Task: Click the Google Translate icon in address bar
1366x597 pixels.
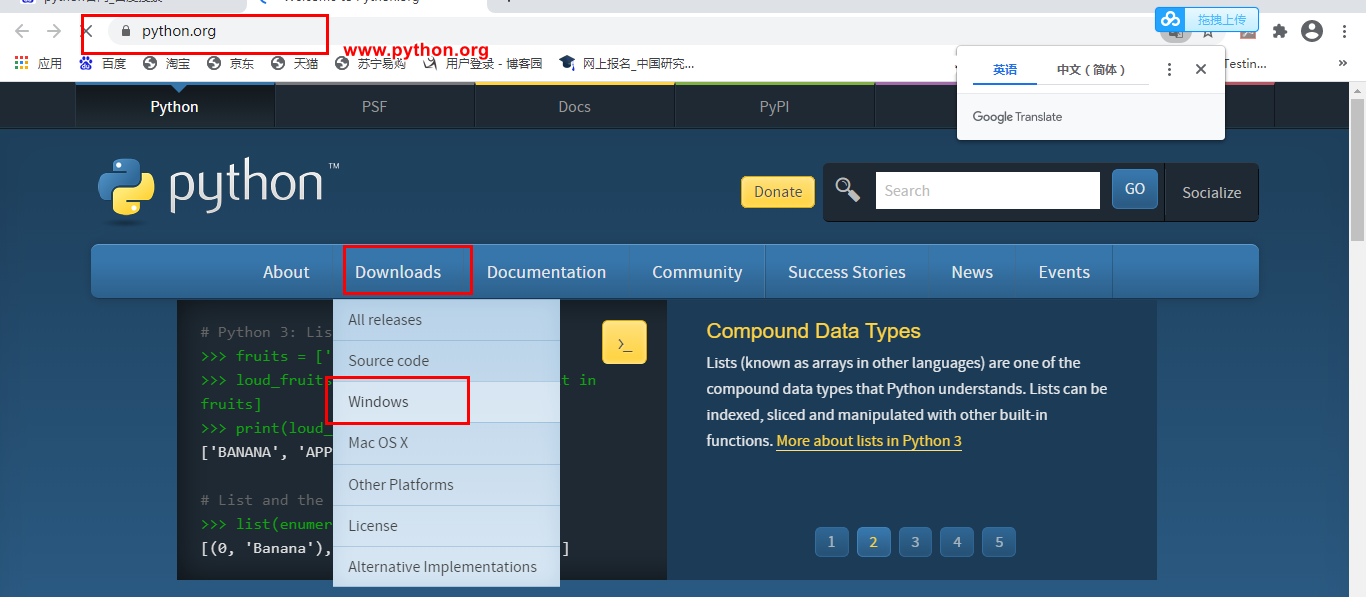Action: (1177, 34)
